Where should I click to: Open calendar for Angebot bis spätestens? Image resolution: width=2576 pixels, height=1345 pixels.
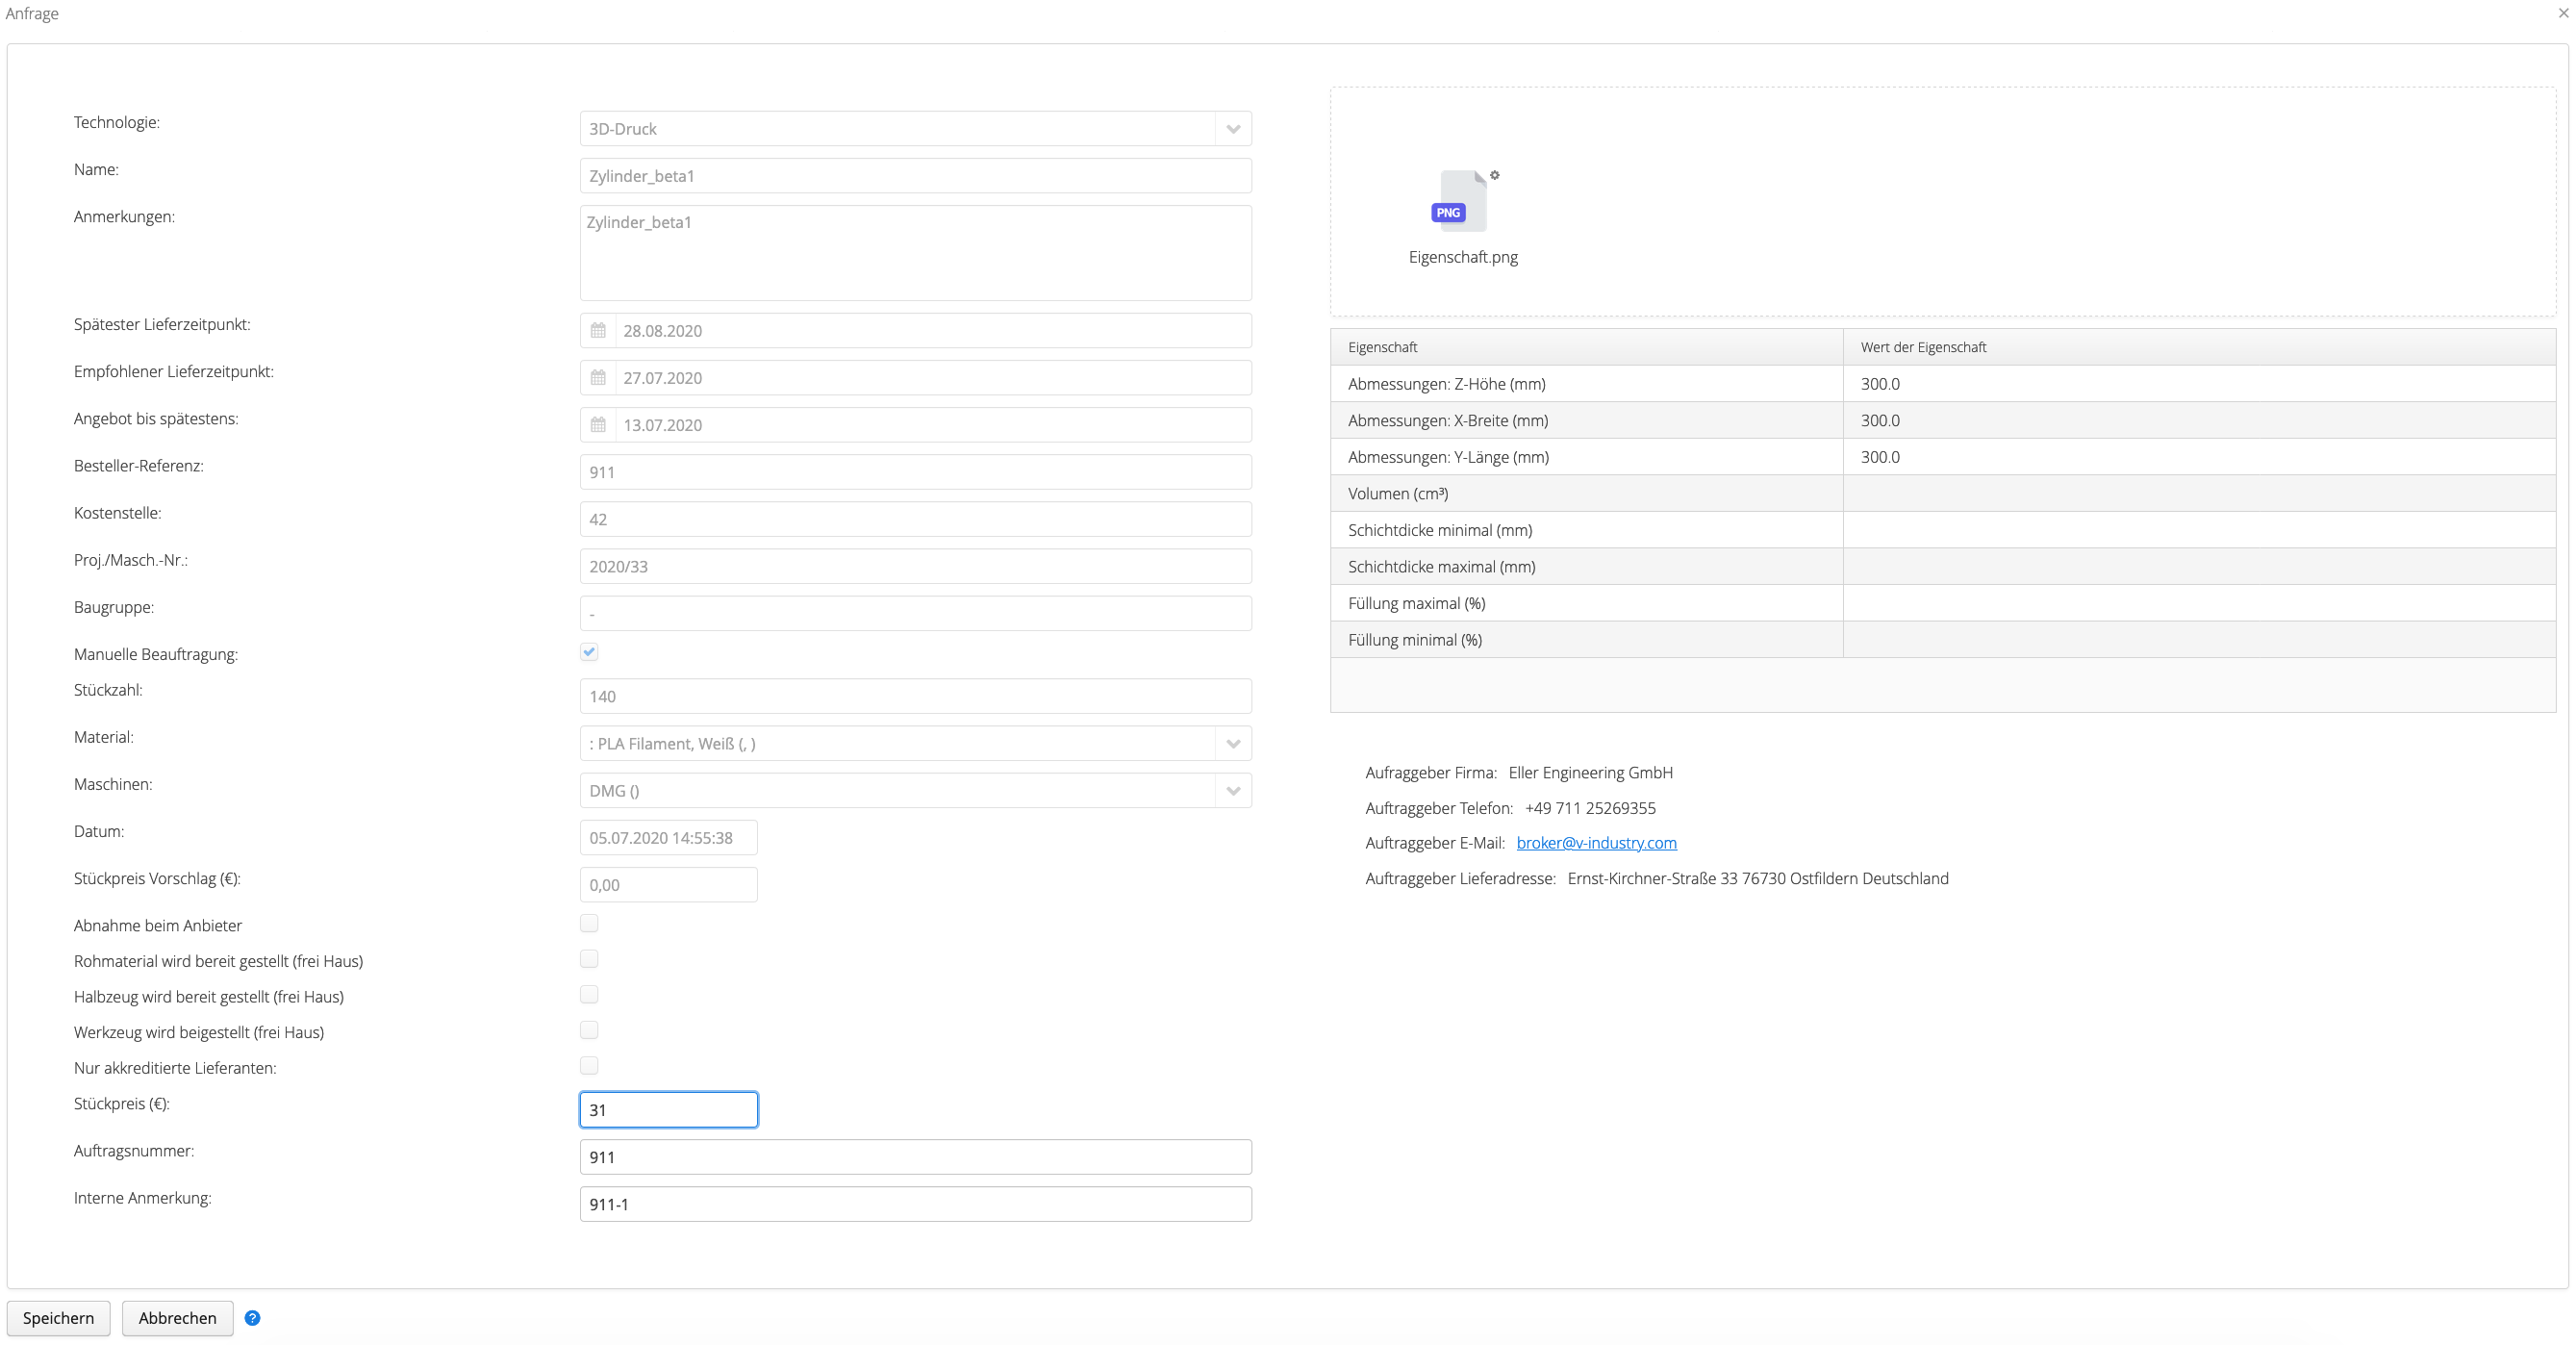coord(598,424)
